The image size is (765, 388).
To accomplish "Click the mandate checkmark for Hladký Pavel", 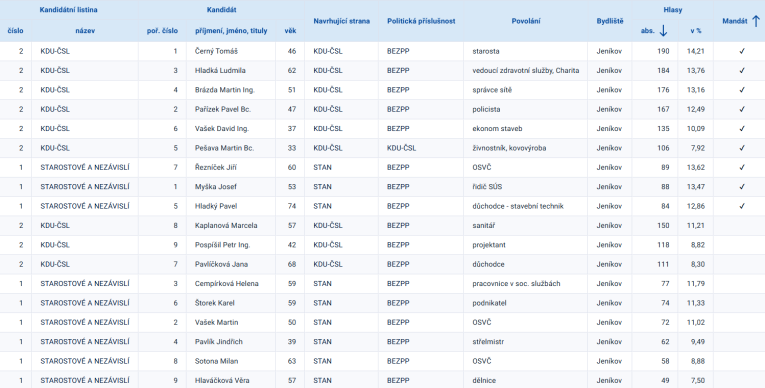I will pos(742,206).
